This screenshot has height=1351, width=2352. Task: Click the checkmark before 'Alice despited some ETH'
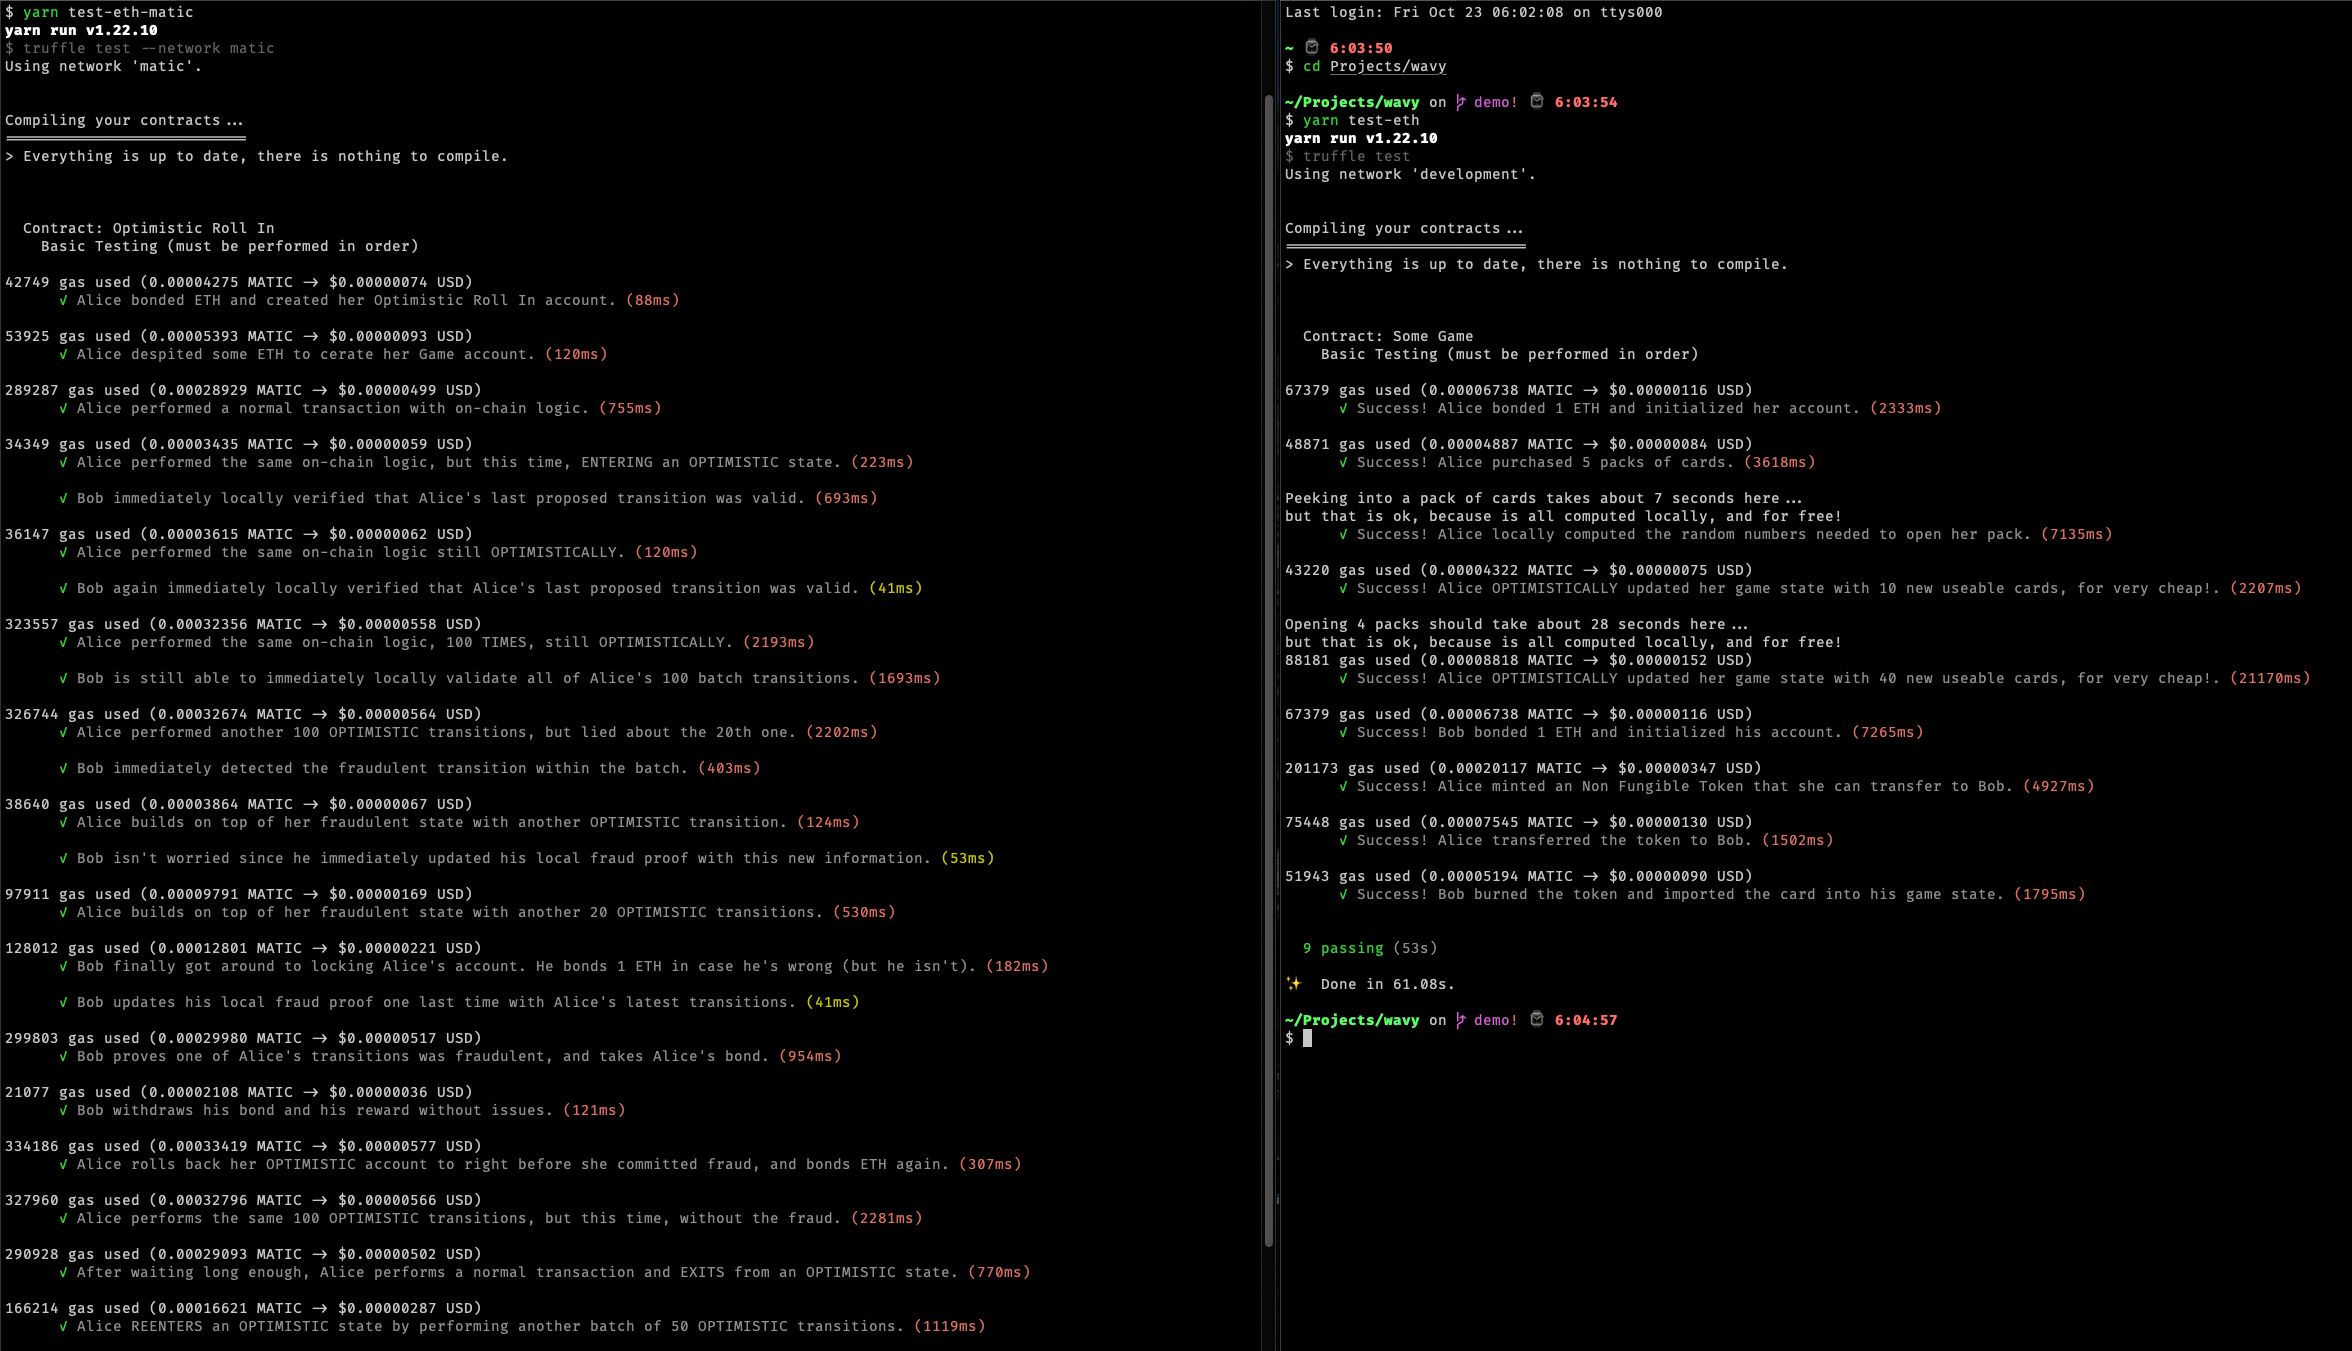[x=64, y=354]
